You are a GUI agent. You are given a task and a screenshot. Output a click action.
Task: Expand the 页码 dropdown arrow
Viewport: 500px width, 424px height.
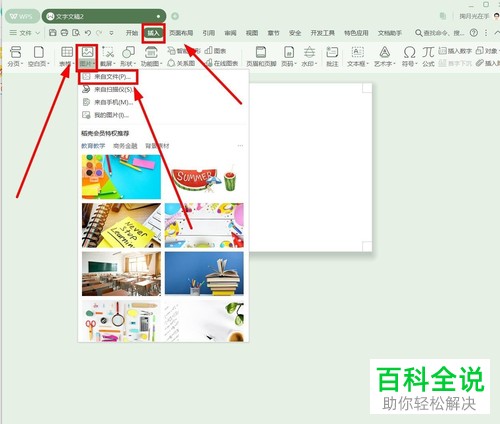295,64
